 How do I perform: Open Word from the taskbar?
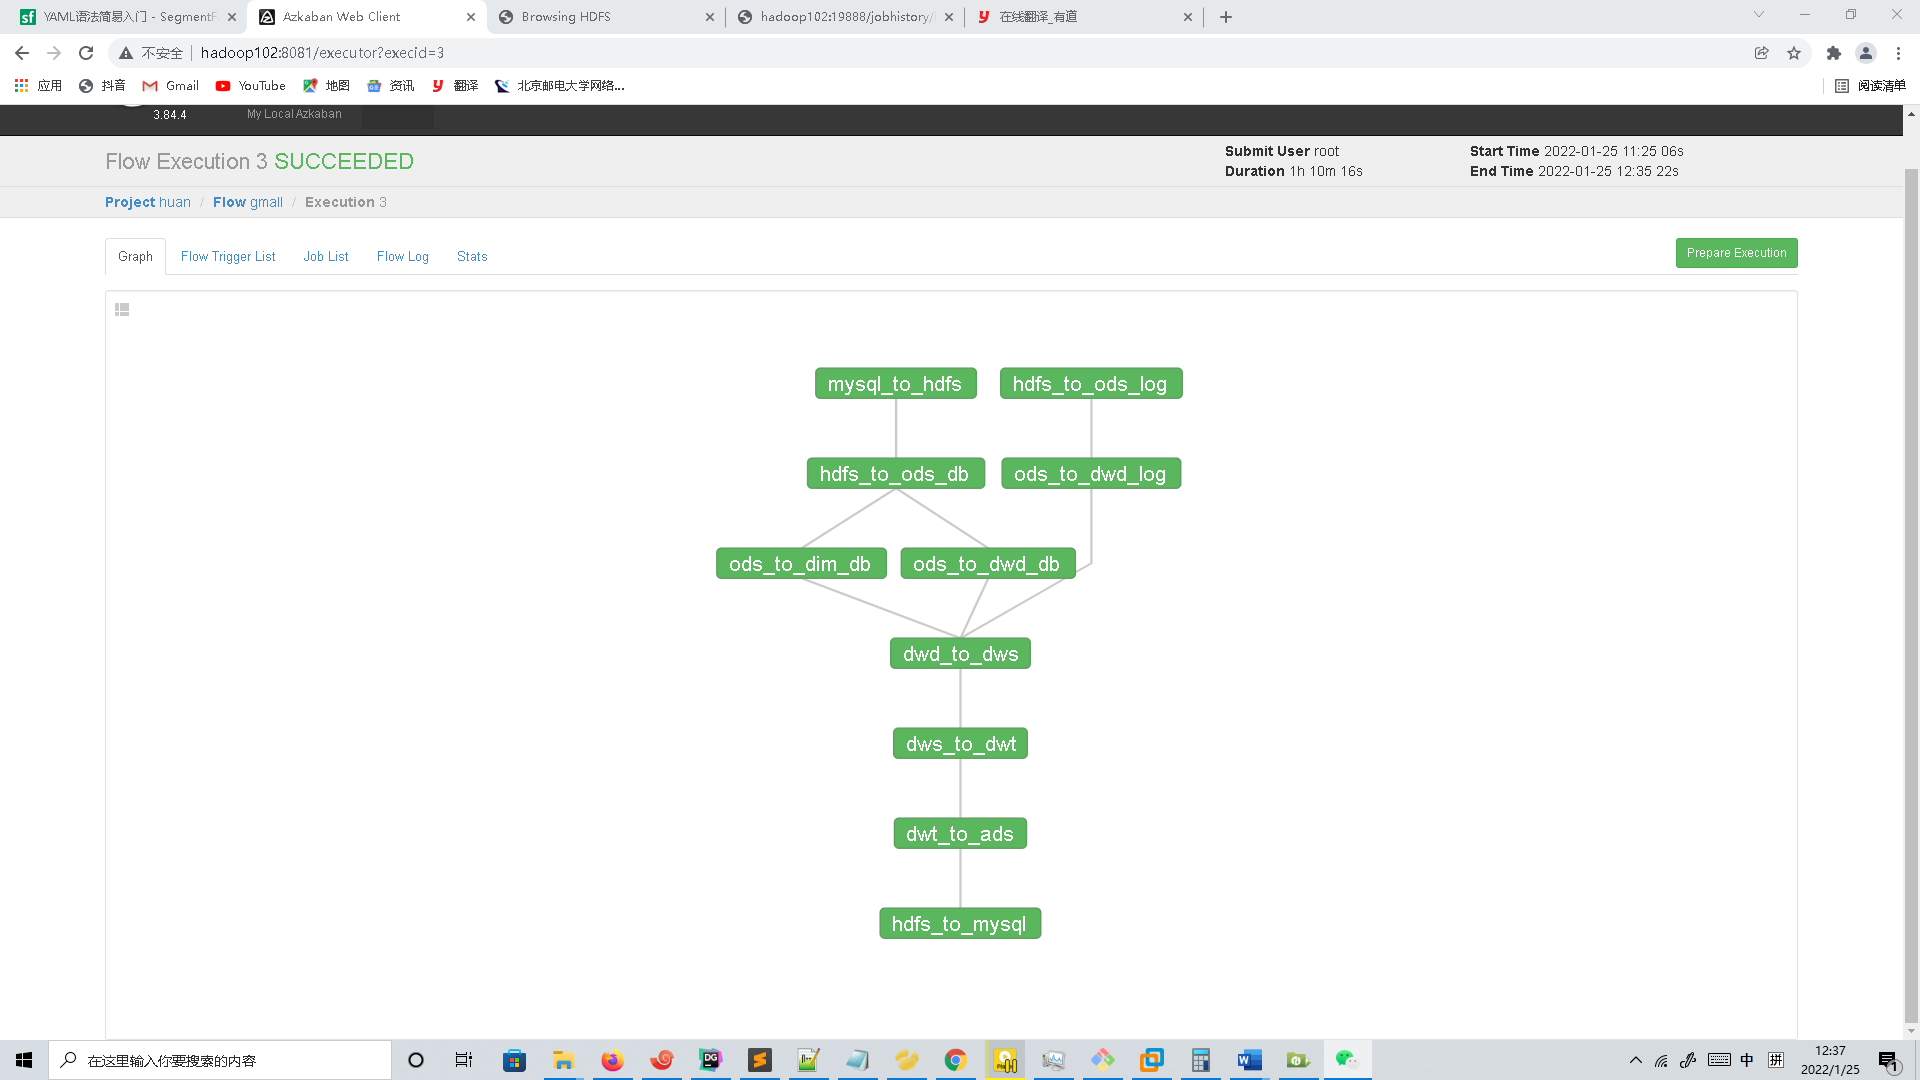tap(1249, 1060)
